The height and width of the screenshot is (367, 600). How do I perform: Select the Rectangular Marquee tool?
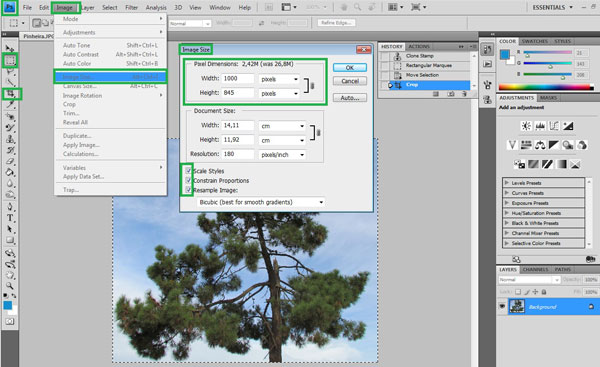(x=10, y=60)
